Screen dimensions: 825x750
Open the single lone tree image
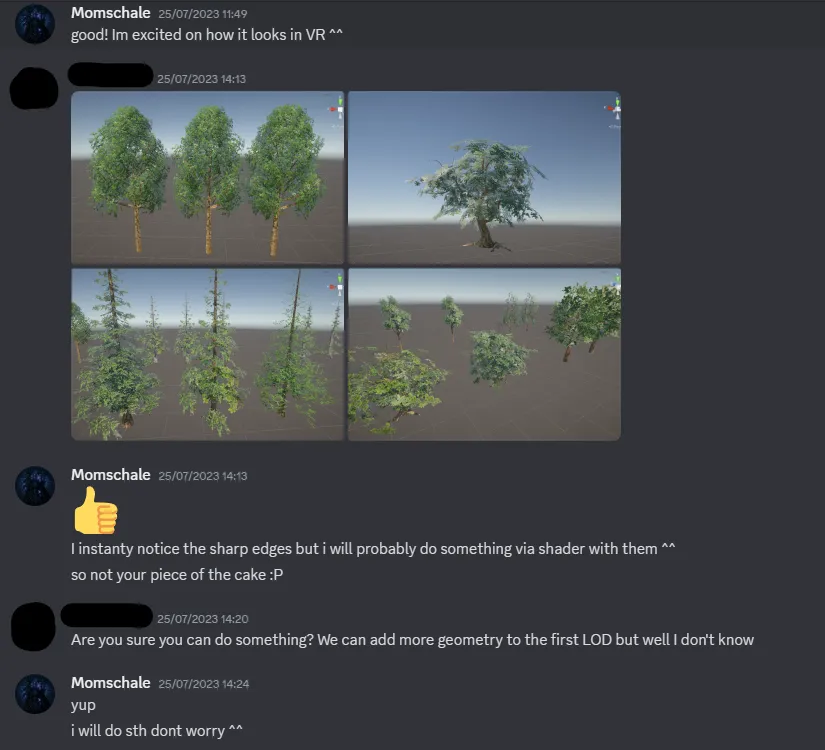tap(484, 177)
